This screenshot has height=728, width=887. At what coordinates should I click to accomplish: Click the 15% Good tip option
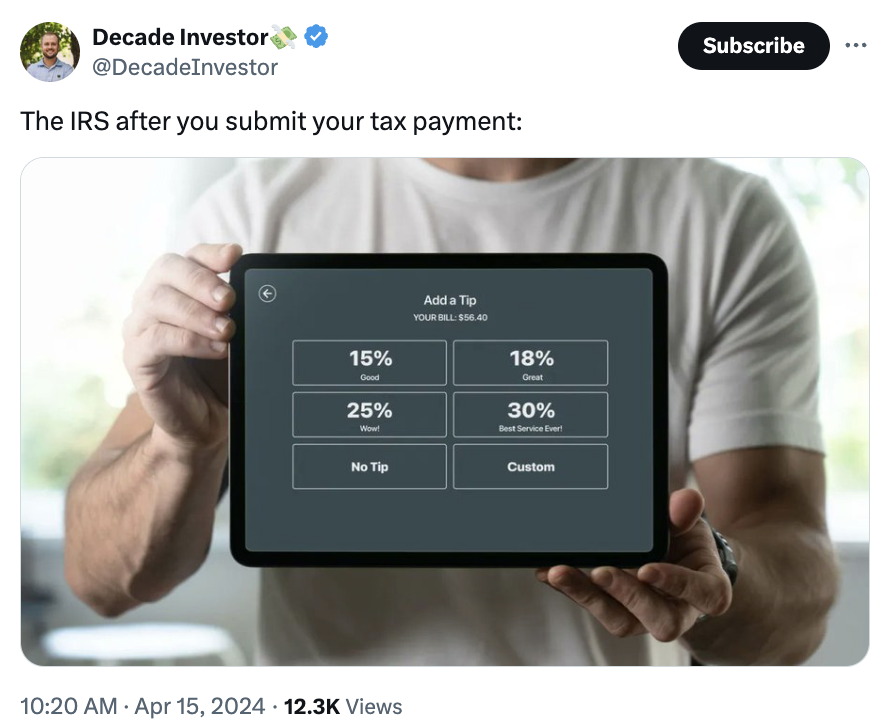(369, 362)
